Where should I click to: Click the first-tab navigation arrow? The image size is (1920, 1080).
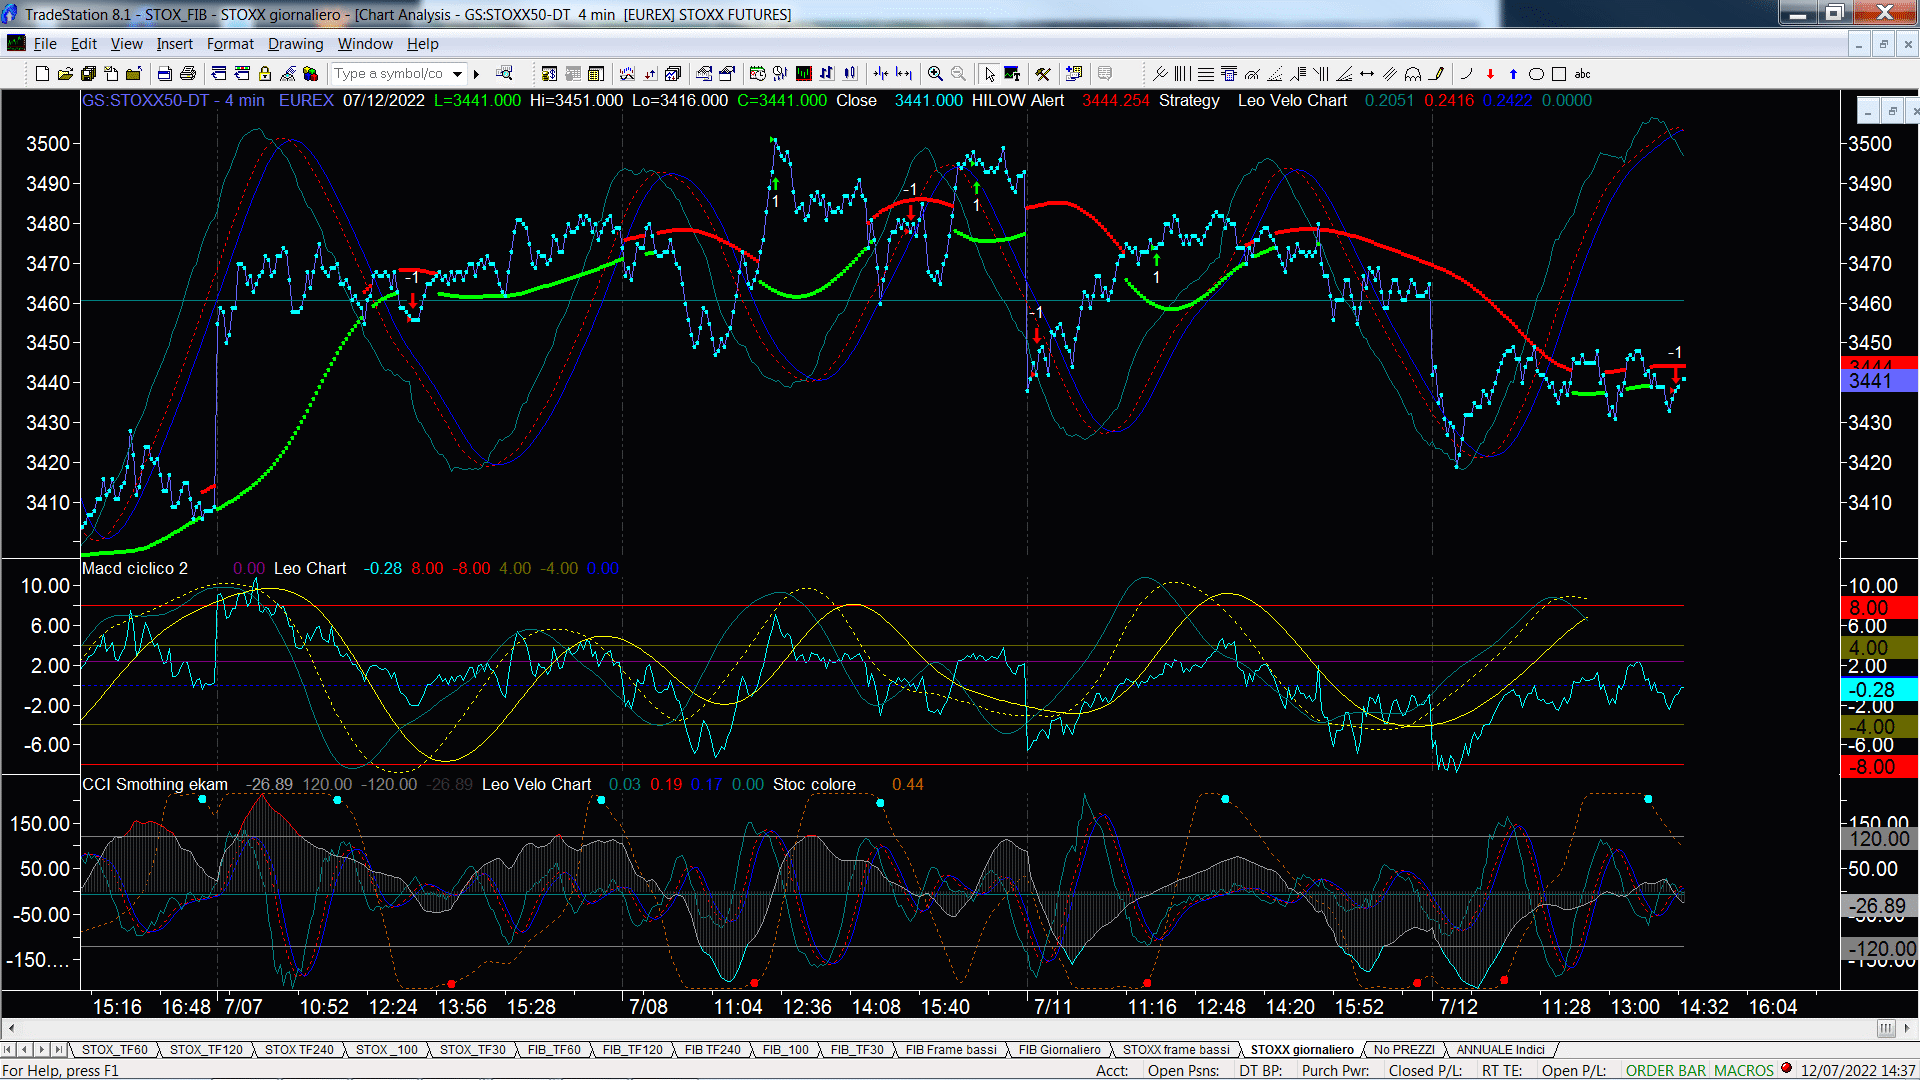8,1049
